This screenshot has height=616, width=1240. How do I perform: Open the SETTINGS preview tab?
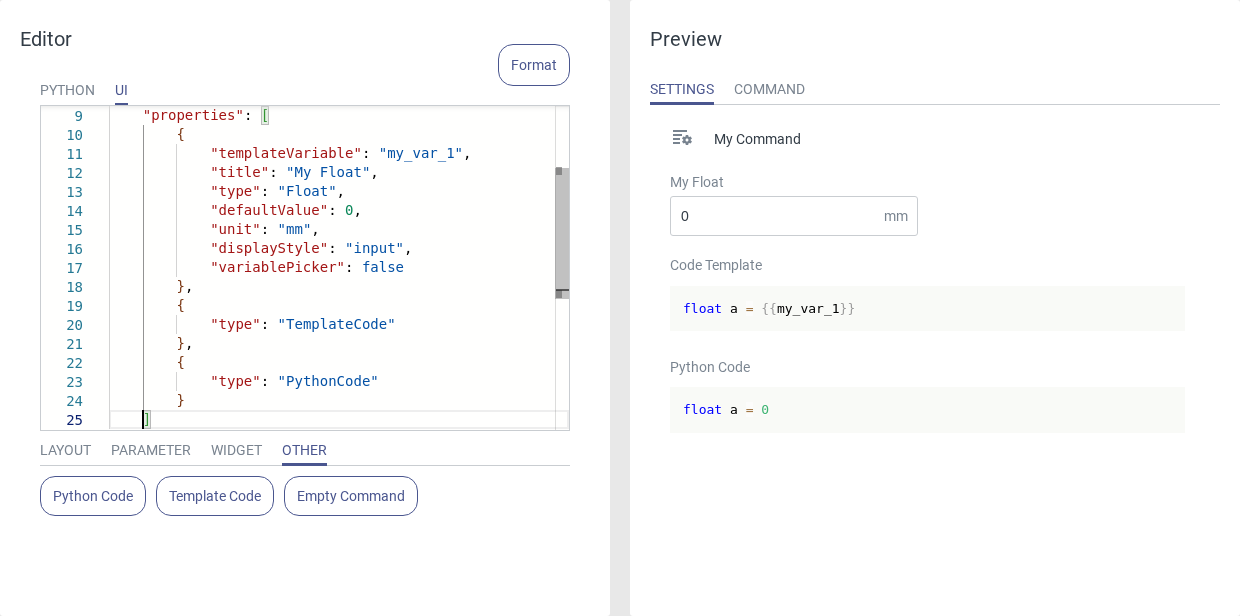[681, 89]
